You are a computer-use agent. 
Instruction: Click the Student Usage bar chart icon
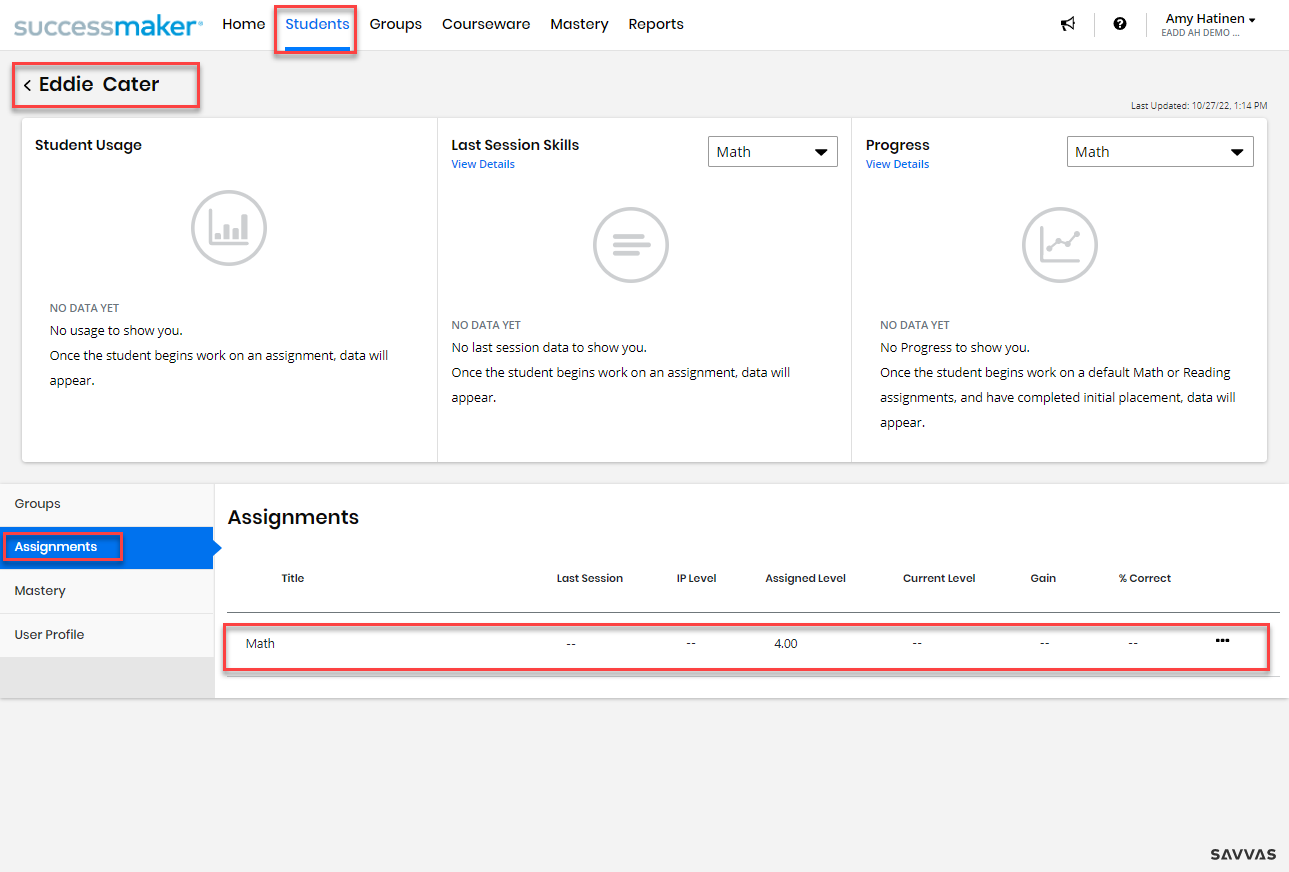(229, 228)
